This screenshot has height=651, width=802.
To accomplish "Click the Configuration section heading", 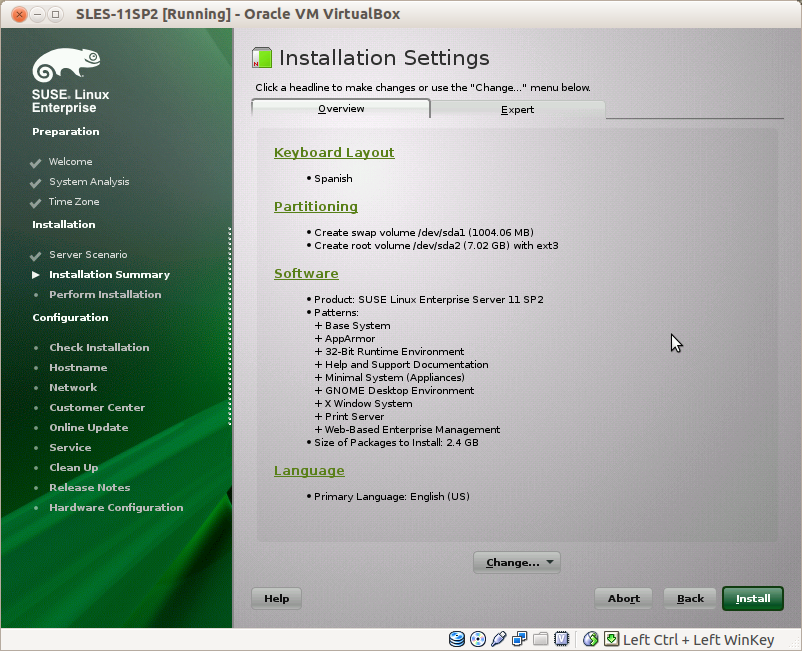I will coord(70,318).
